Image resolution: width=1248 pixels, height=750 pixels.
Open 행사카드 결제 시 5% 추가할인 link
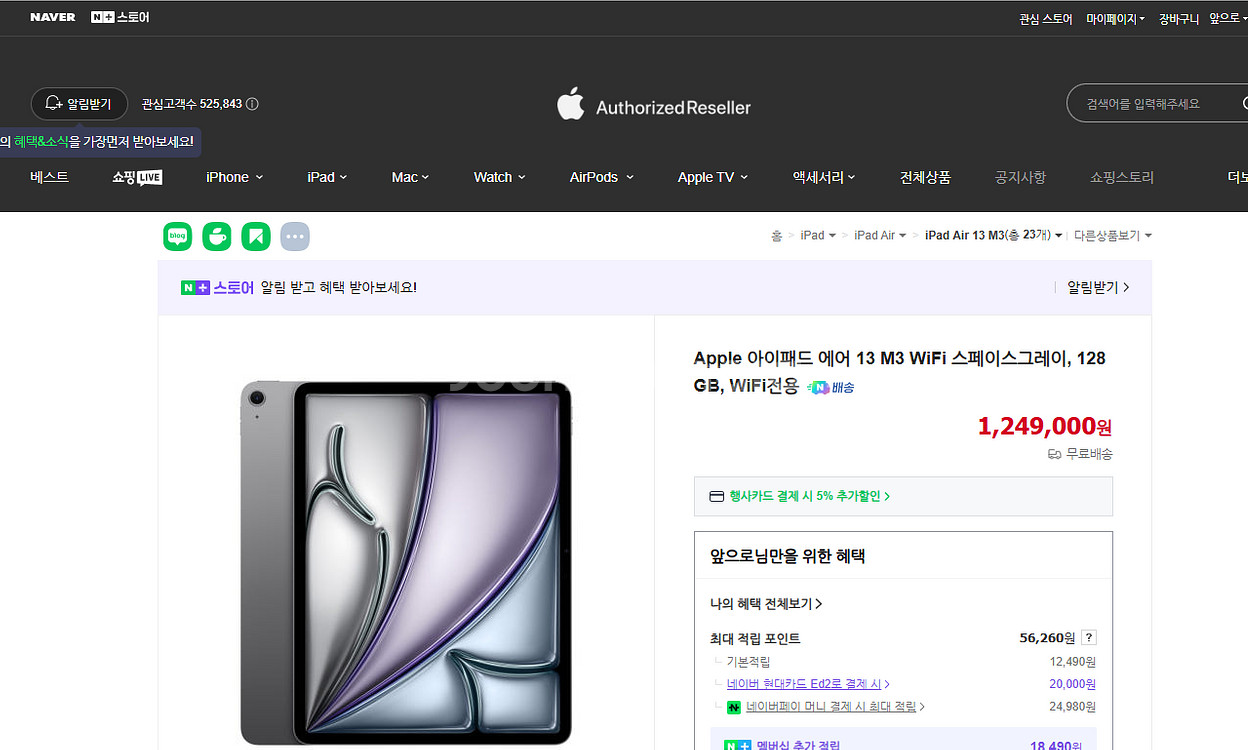[x=809, y=496]
